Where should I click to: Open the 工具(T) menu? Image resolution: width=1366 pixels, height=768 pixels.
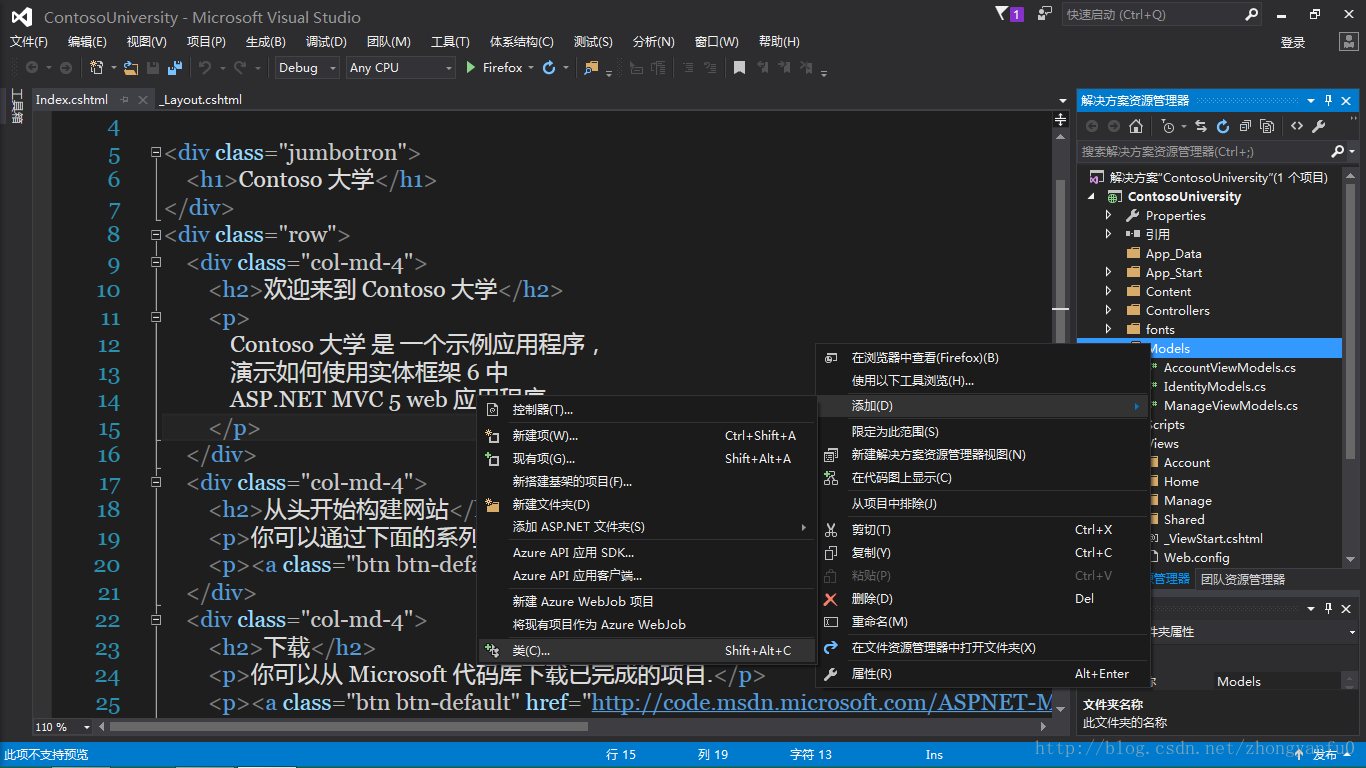click(x=450, y=42)
